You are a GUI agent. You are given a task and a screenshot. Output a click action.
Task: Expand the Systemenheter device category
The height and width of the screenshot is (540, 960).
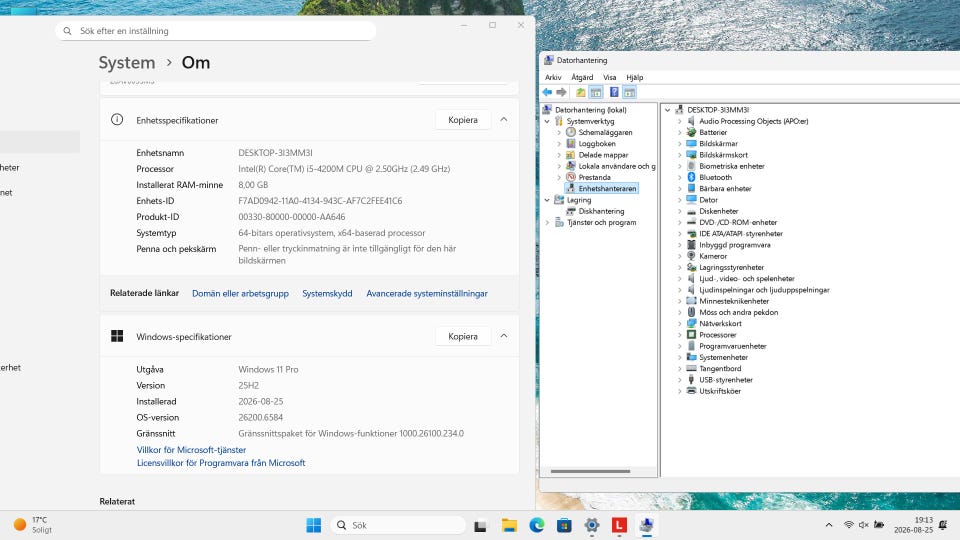[x=680, y=357]
